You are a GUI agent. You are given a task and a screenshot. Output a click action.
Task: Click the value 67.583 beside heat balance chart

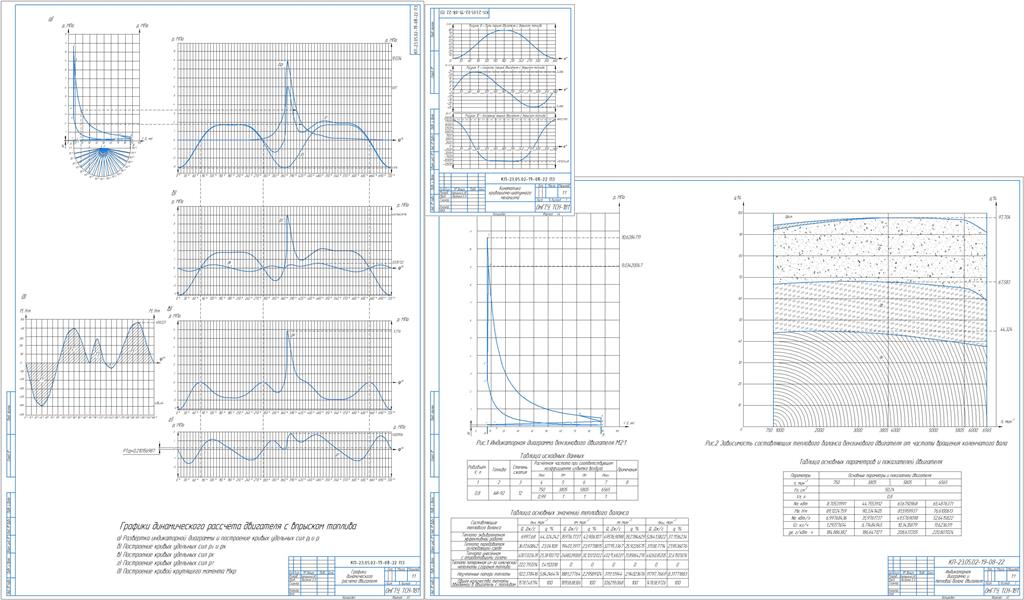[1004, 282]
